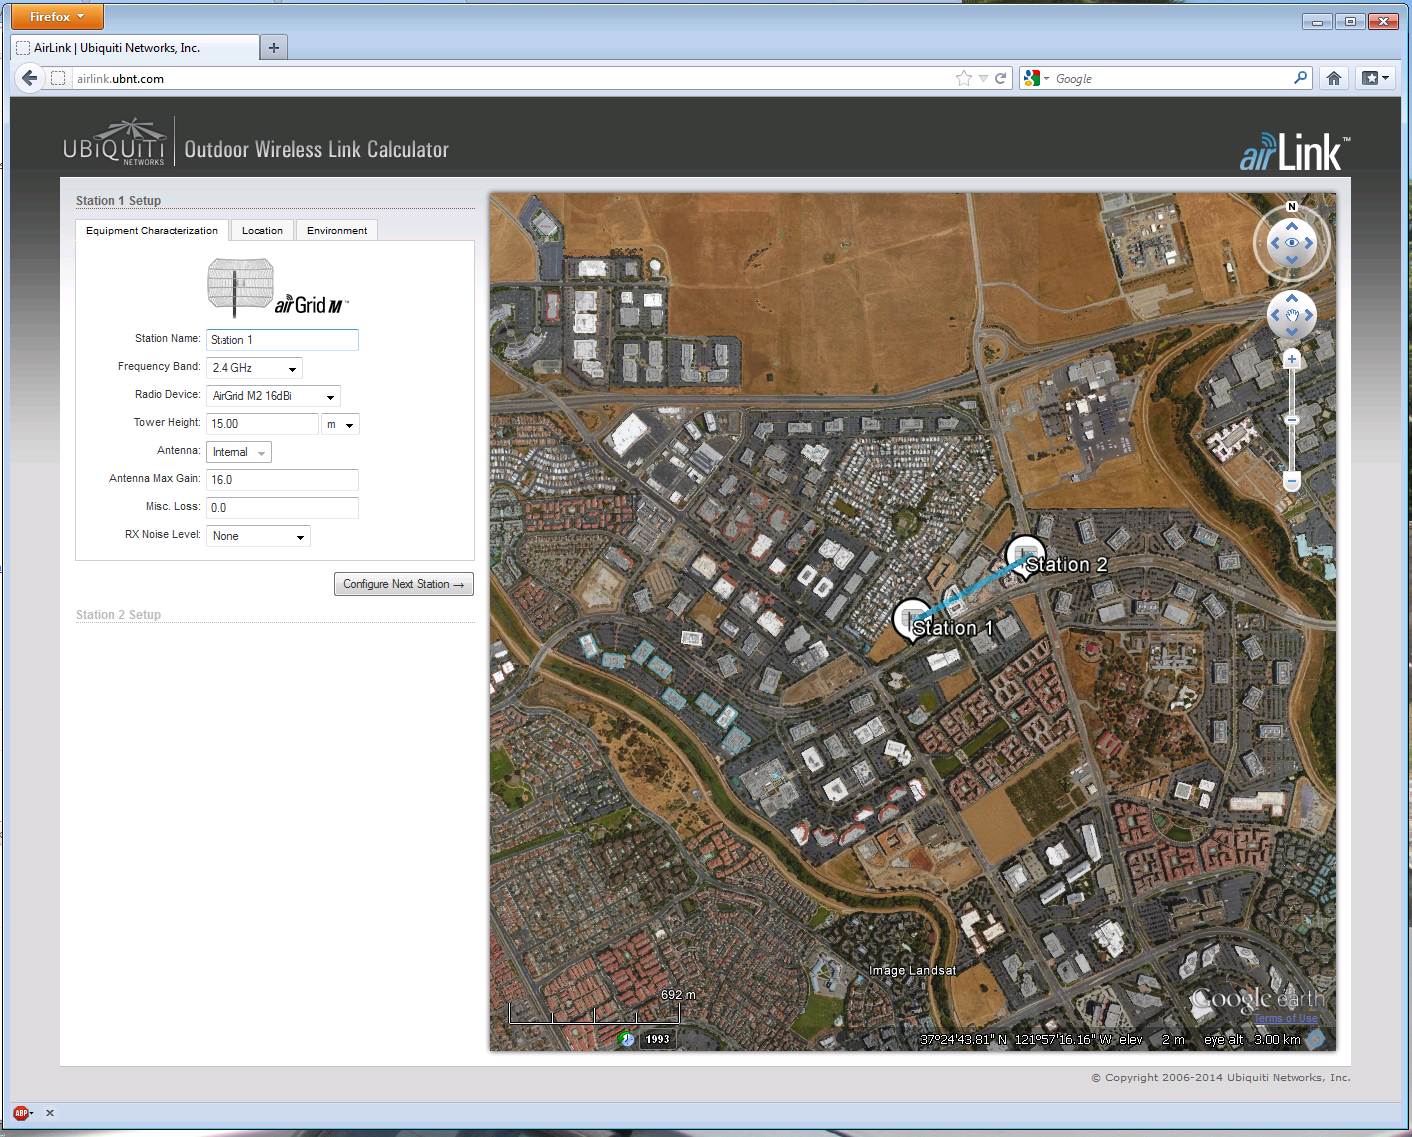Reload the page with the refresh icon

coord(1000,78)
